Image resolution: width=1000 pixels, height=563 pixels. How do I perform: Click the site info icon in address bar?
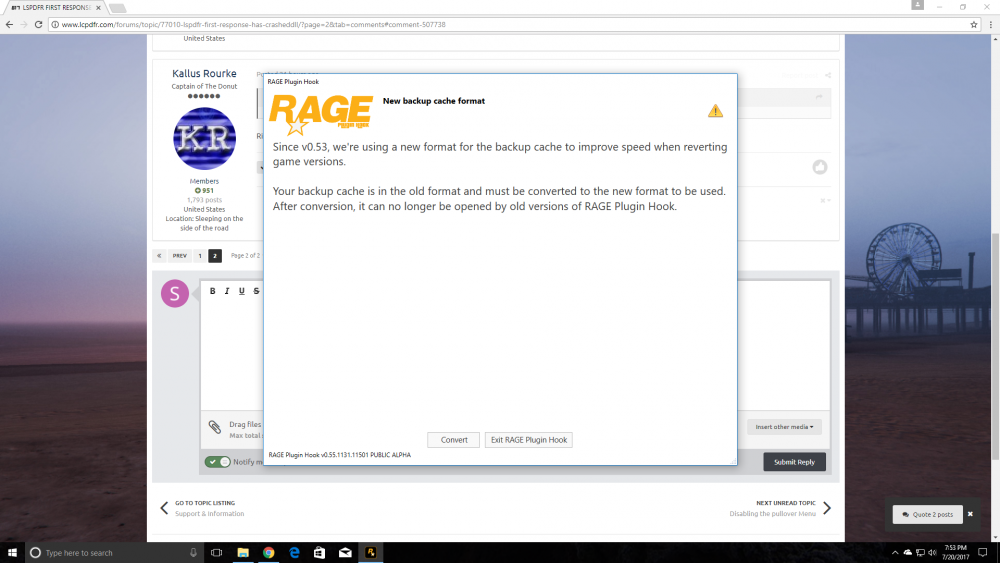click(x=55, y=24)
